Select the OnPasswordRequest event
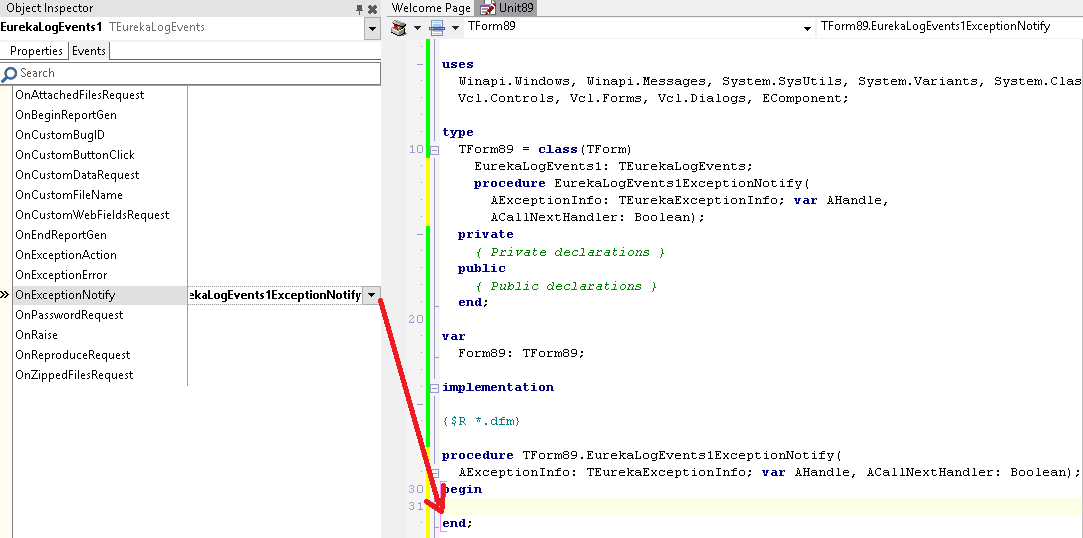The width and height of the screenshot is (1083, 538). pyautogui.click(x=69, y=315)
